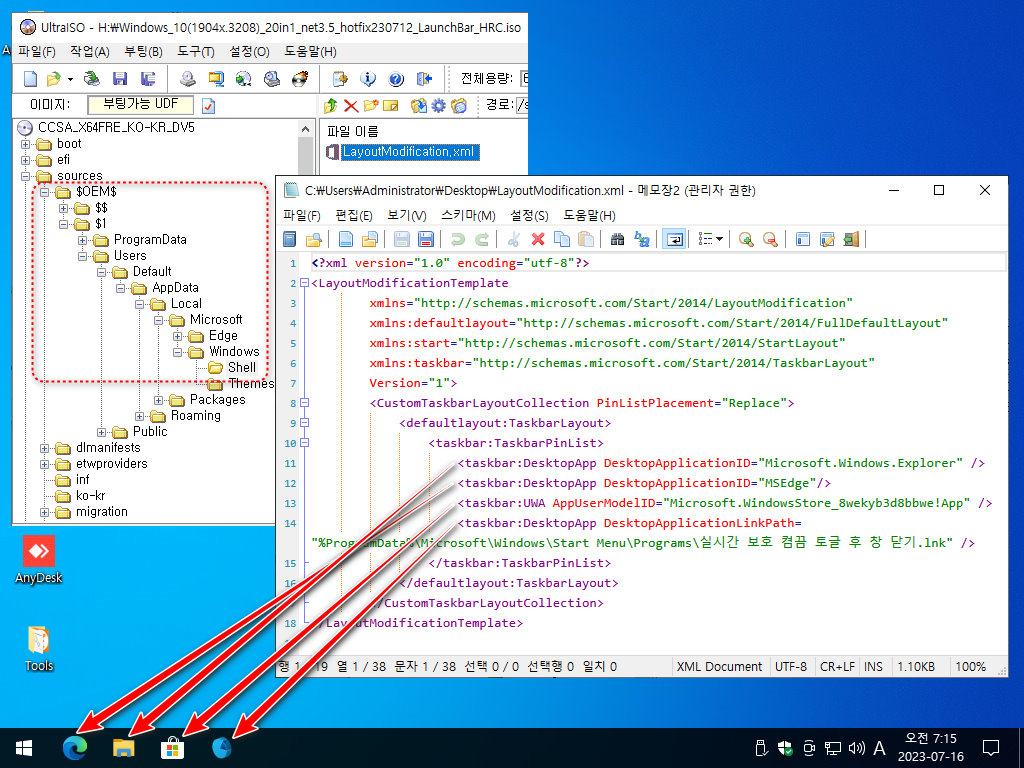Click the Find binoculars icon in Notepad2
This screenshot has width=1024, height=768.
[x=617, y=240]
